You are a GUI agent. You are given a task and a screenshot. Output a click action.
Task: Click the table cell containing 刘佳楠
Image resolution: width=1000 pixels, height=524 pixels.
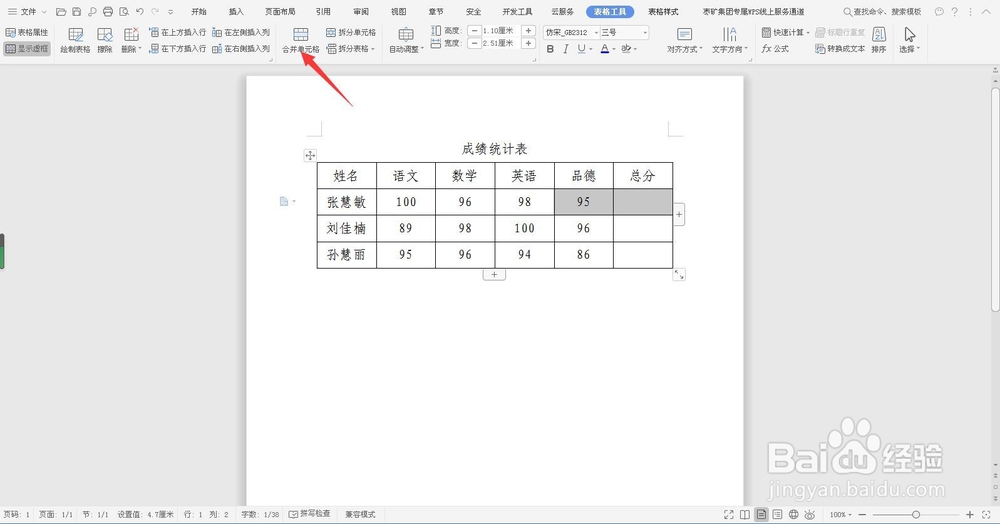click(x=346, y=228)
